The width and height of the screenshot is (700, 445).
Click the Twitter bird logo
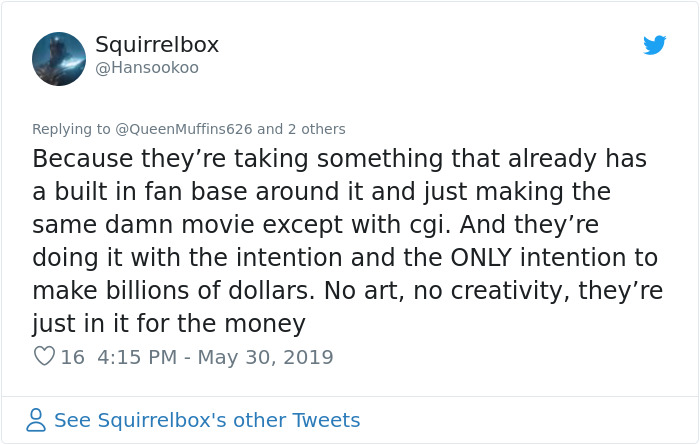pos(654,45)
